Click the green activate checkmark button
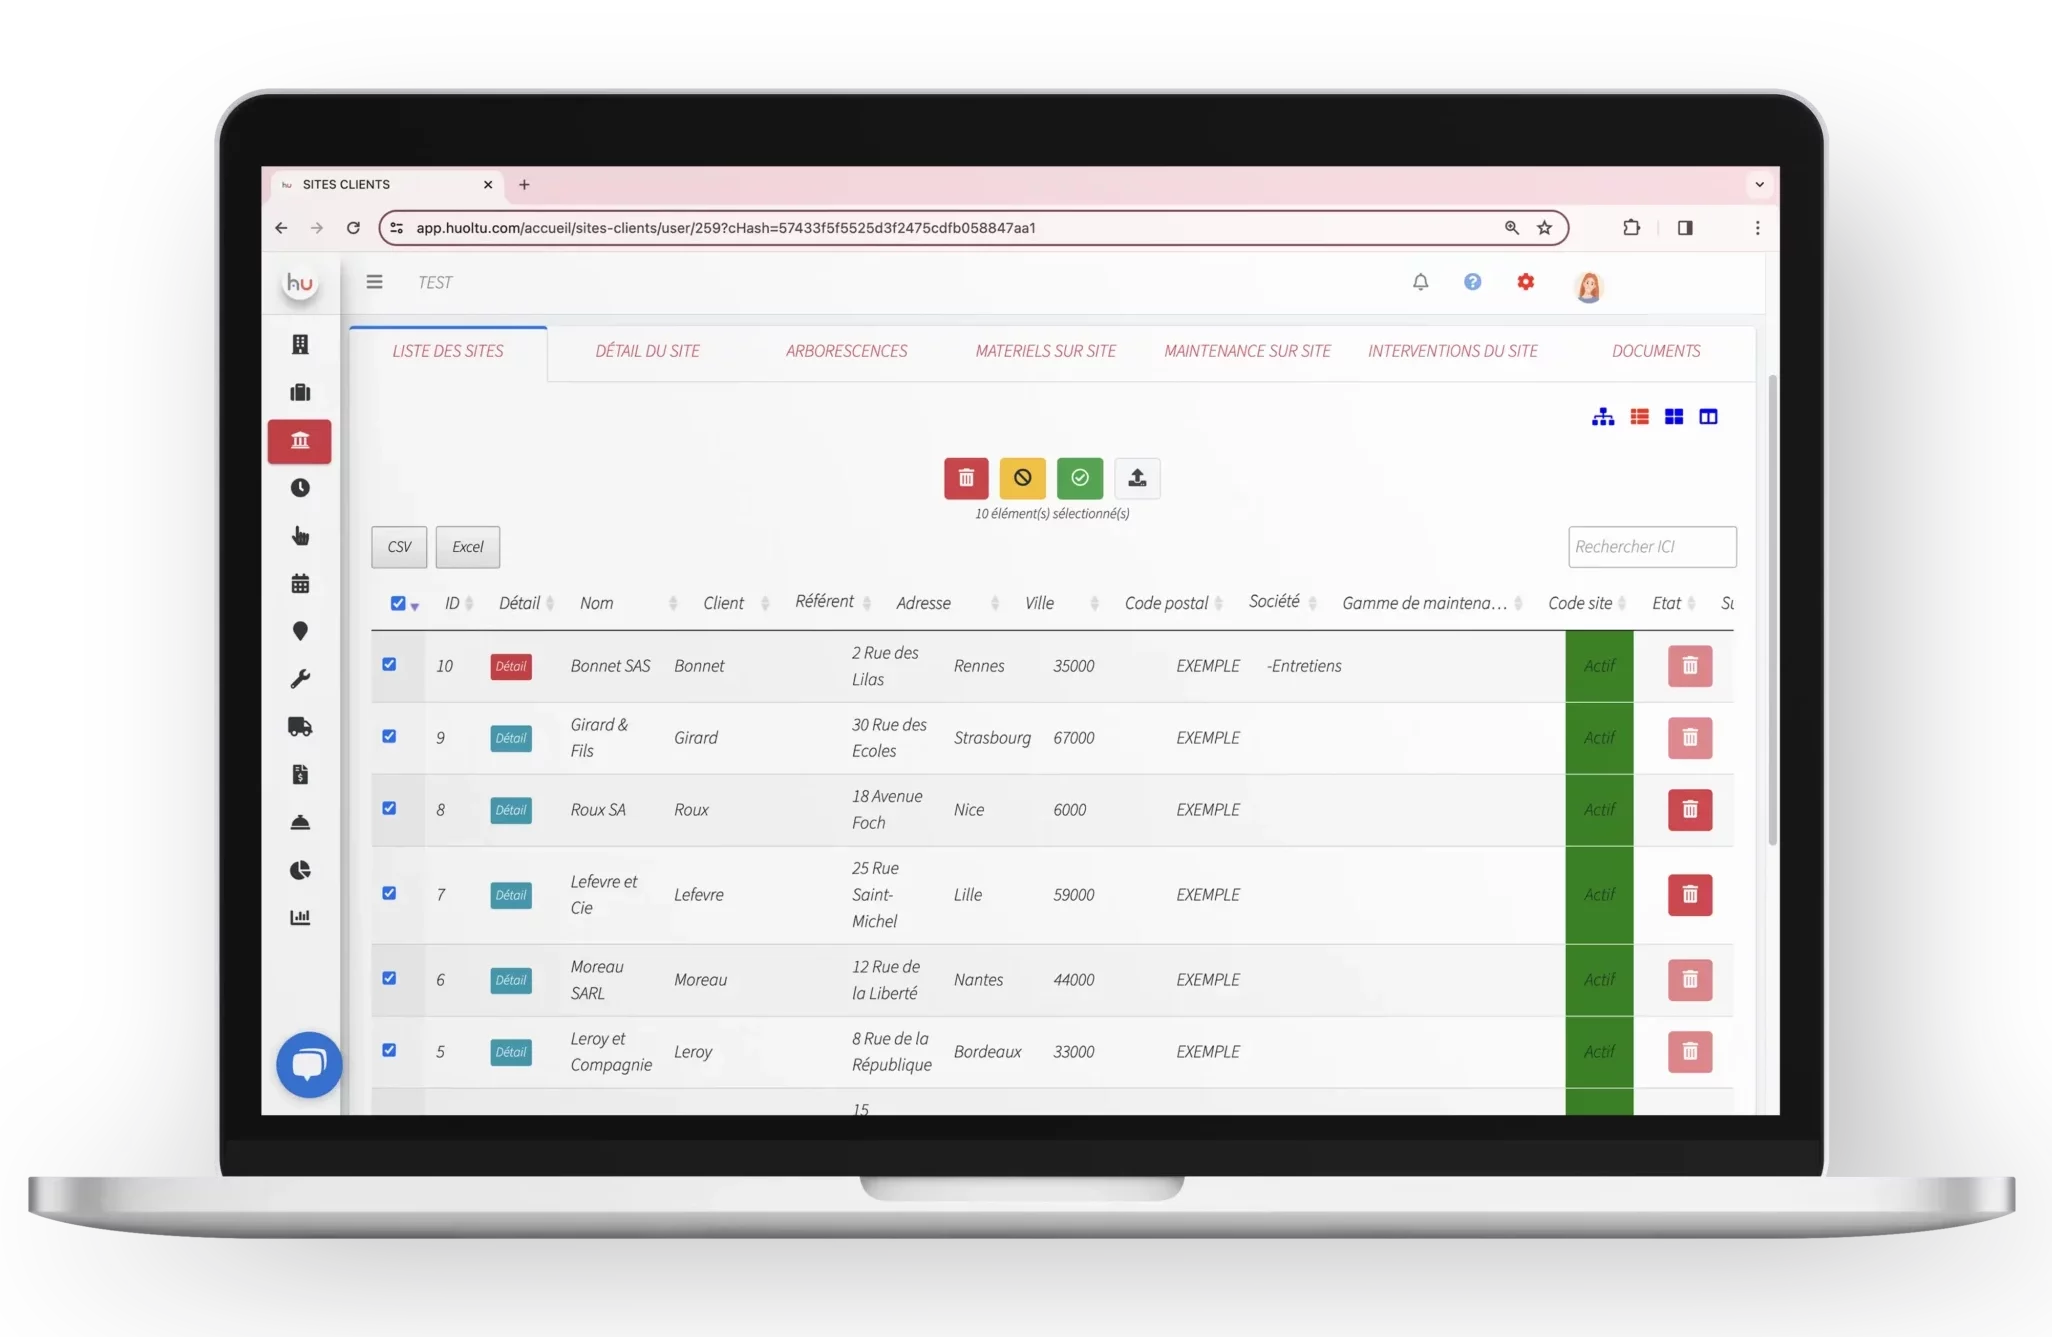The image size is (2052, 1337). click(x=1079, y=478)
